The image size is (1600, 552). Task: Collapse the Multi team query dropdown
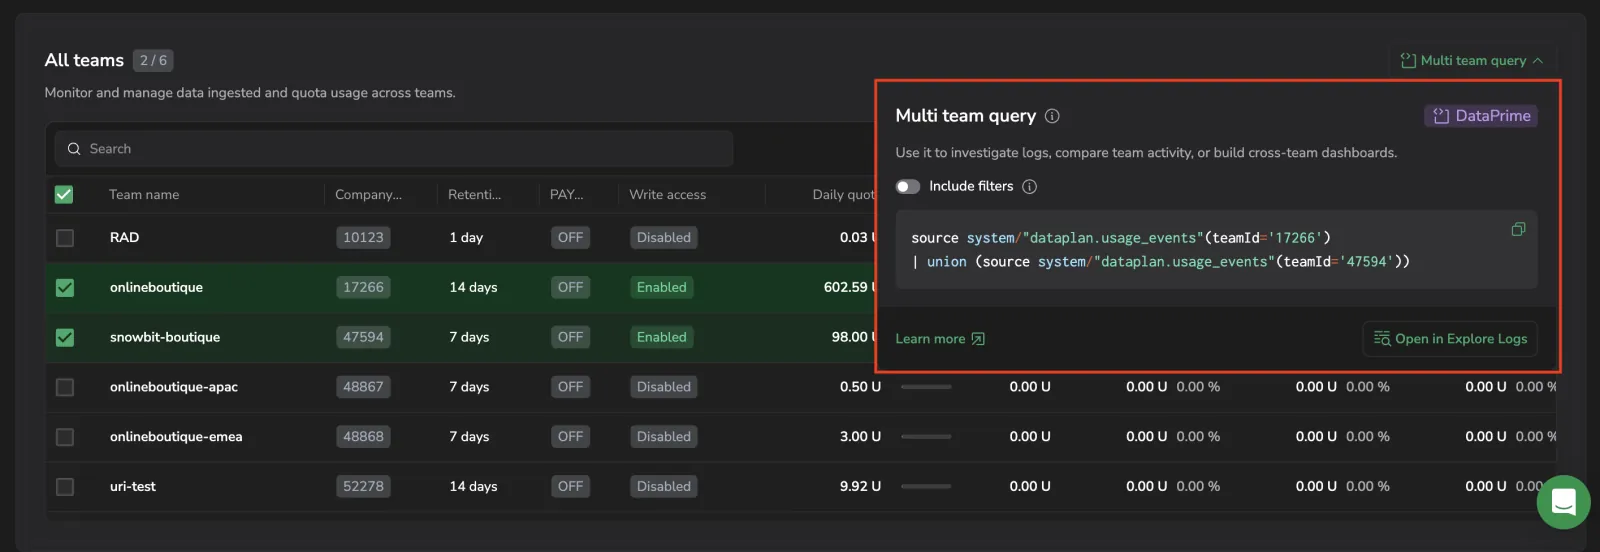[x=1472, y=61]
